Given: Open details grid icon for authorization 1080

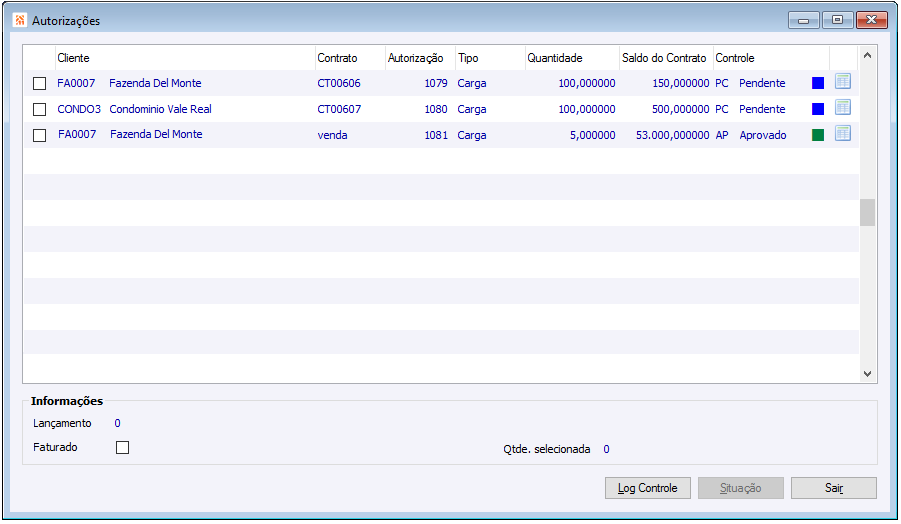Looking at the screenshot, I should coord(842,107).
